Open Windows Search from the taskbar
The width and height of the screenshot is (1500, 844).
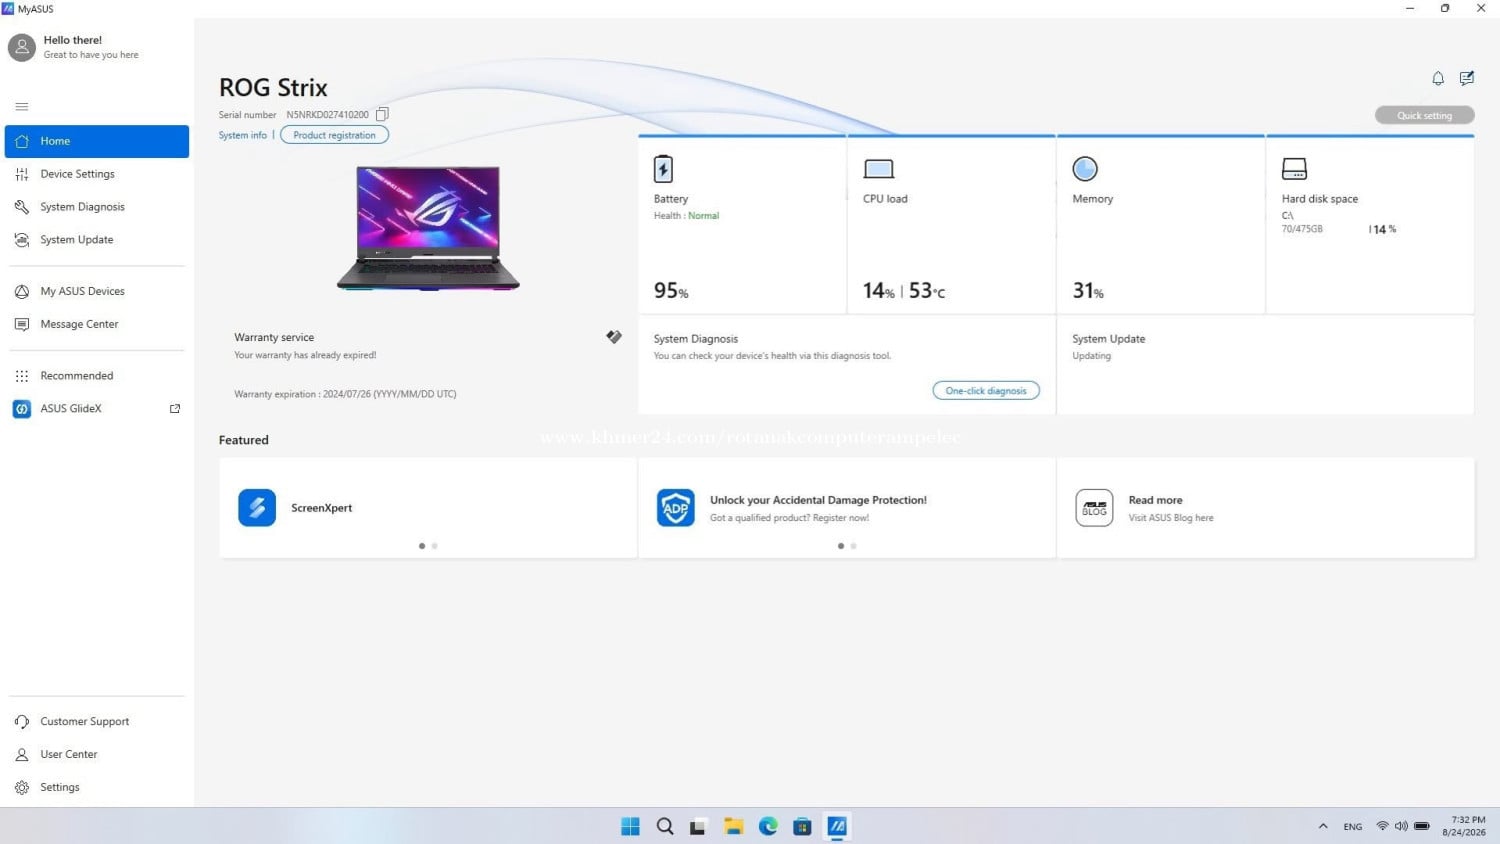pos(665,826)
